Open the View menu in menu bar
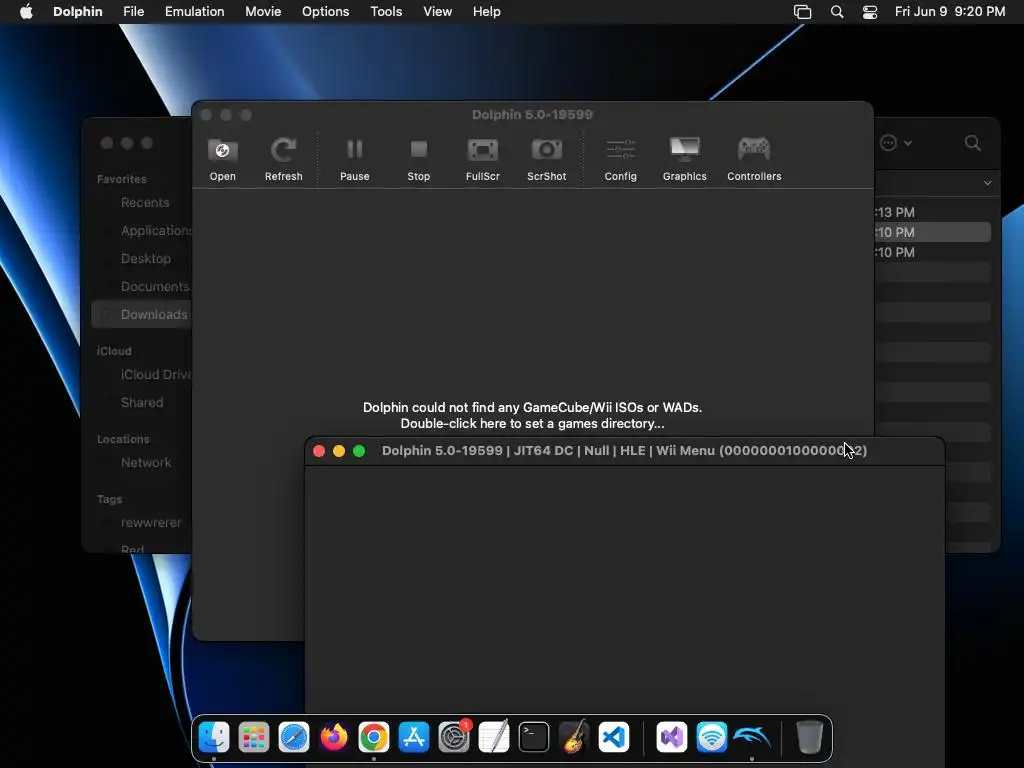 click(x=438, y=12)
